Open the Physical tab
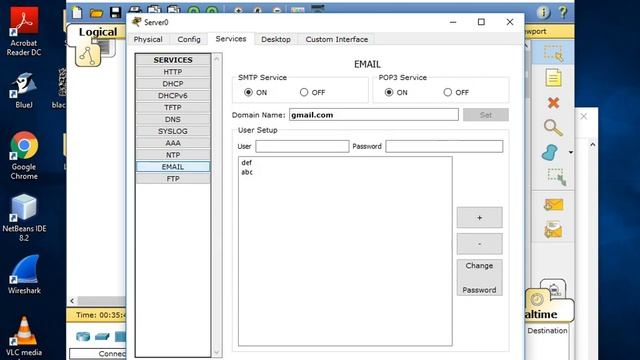The height and width of the screenshot is (360, 640). point(148,39)
